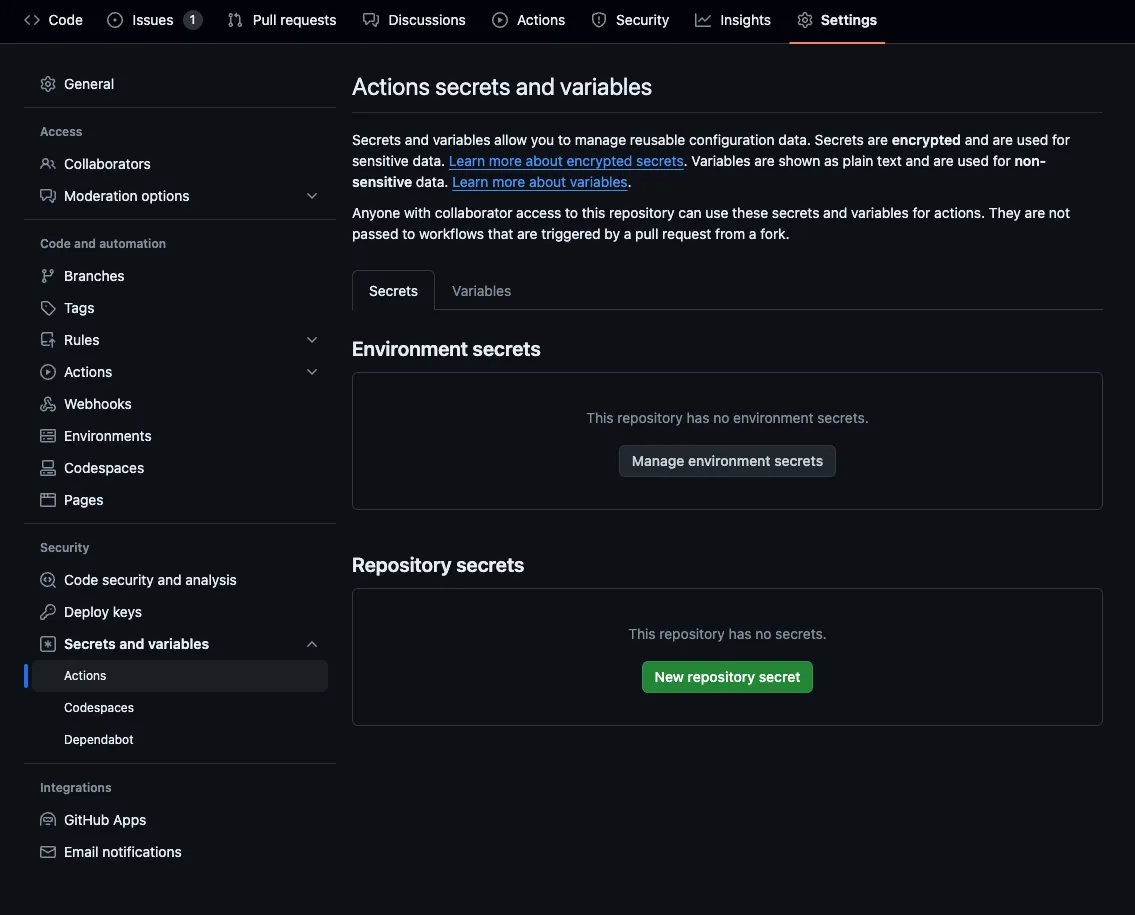
Task: Switch to the Variables tab
Action: 481,291
